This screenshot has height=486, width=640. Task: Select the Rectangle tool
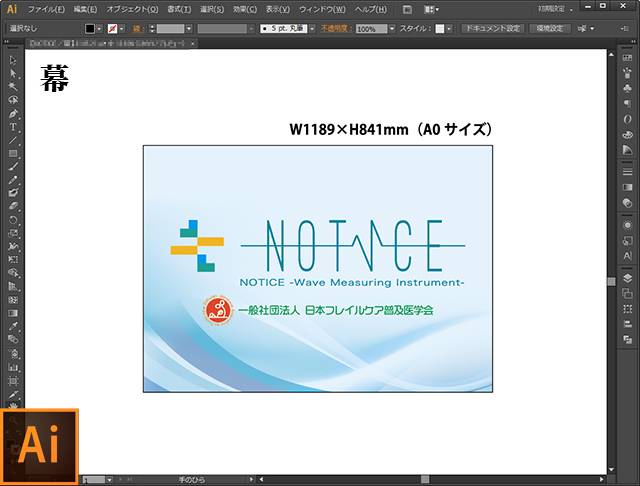pyautogui.click(x=13, y=153)
